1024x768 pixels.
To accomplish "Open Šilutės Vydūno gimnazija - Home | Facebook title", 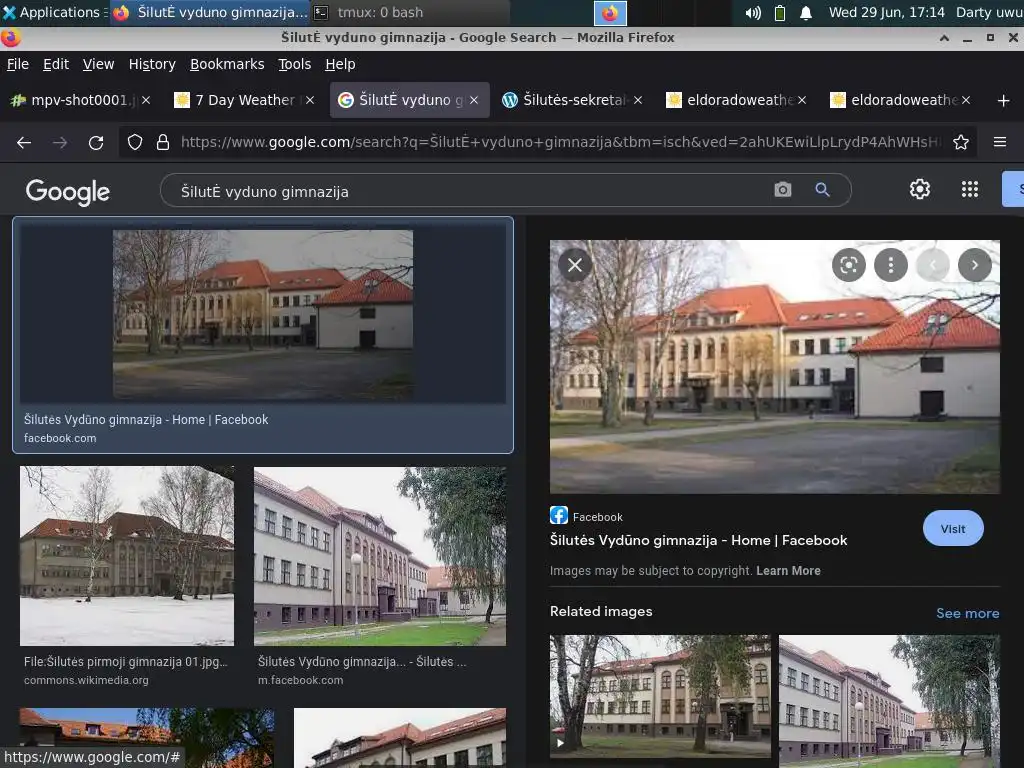I will tap(698, 541).
